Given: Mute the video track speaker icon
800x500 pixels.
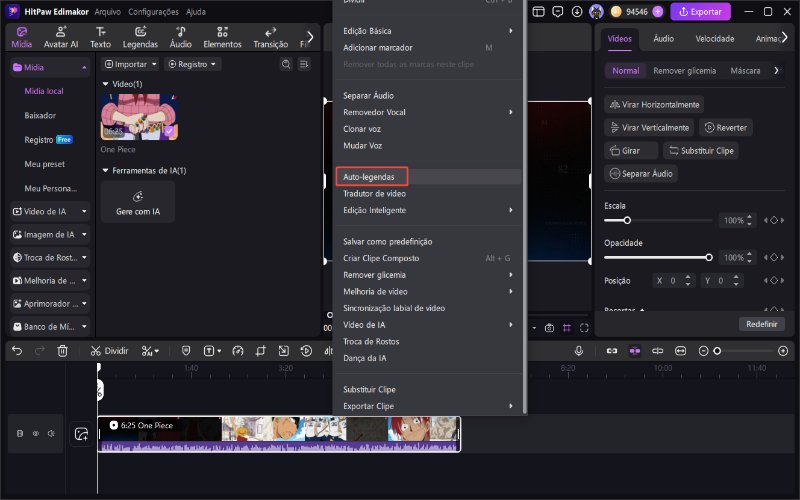Looking at the screenshot, I should [51, 433].
